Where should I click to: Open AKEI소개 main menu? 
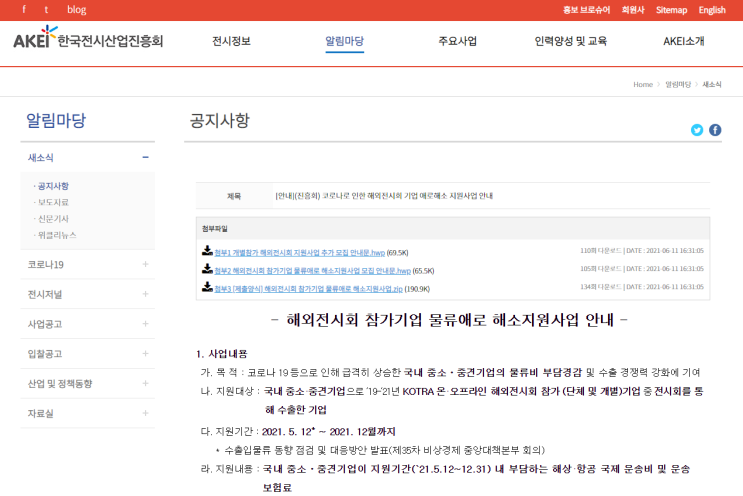(683, 41)
